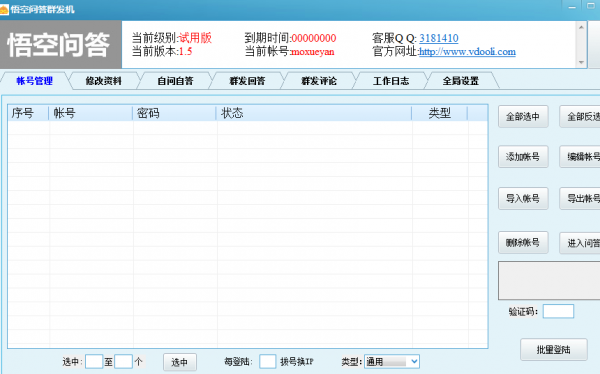Click the 进入问答 button
600x374 pixels.
pyautogui.click(x=580, y=243)
